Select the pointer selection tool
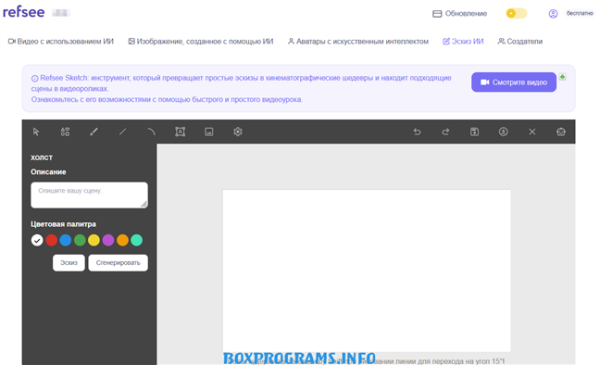Image resolution: width=600 pixels, height=365 pixels. tap(36, 132)
